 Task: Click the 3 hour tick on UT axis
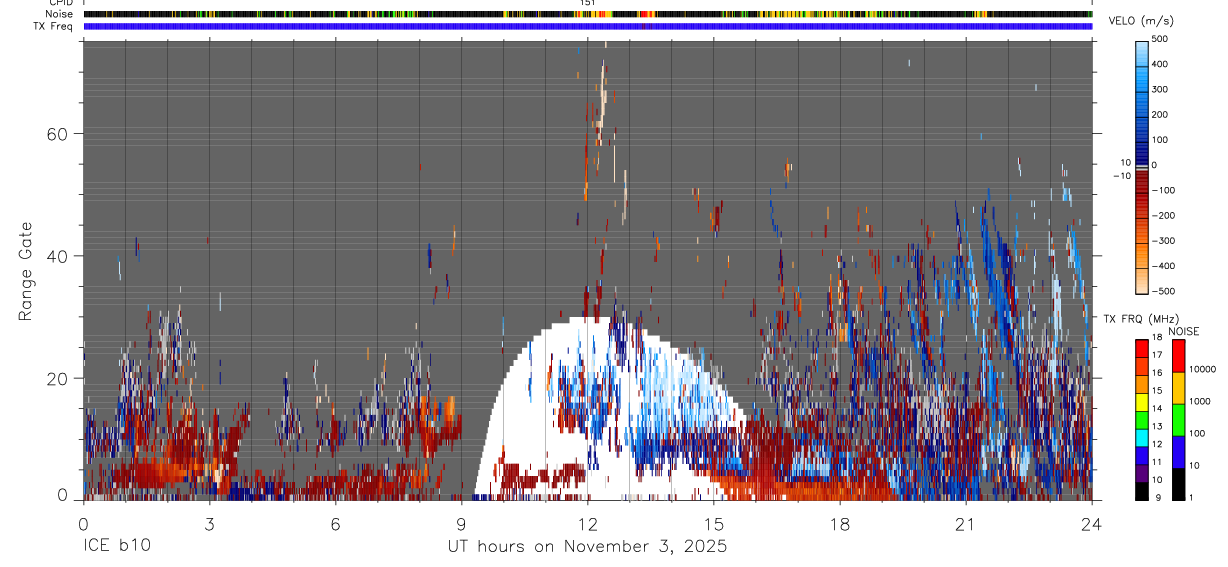pos(209,523)
